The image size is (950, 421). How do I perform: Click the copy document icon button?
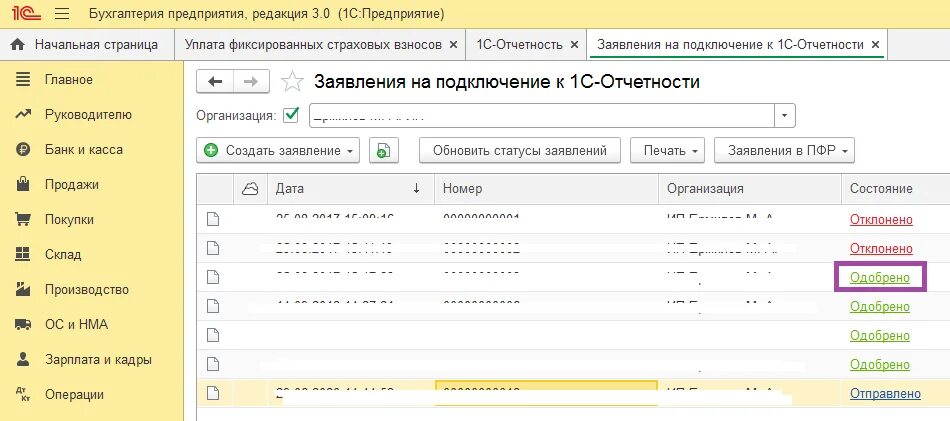click(384, 150)
